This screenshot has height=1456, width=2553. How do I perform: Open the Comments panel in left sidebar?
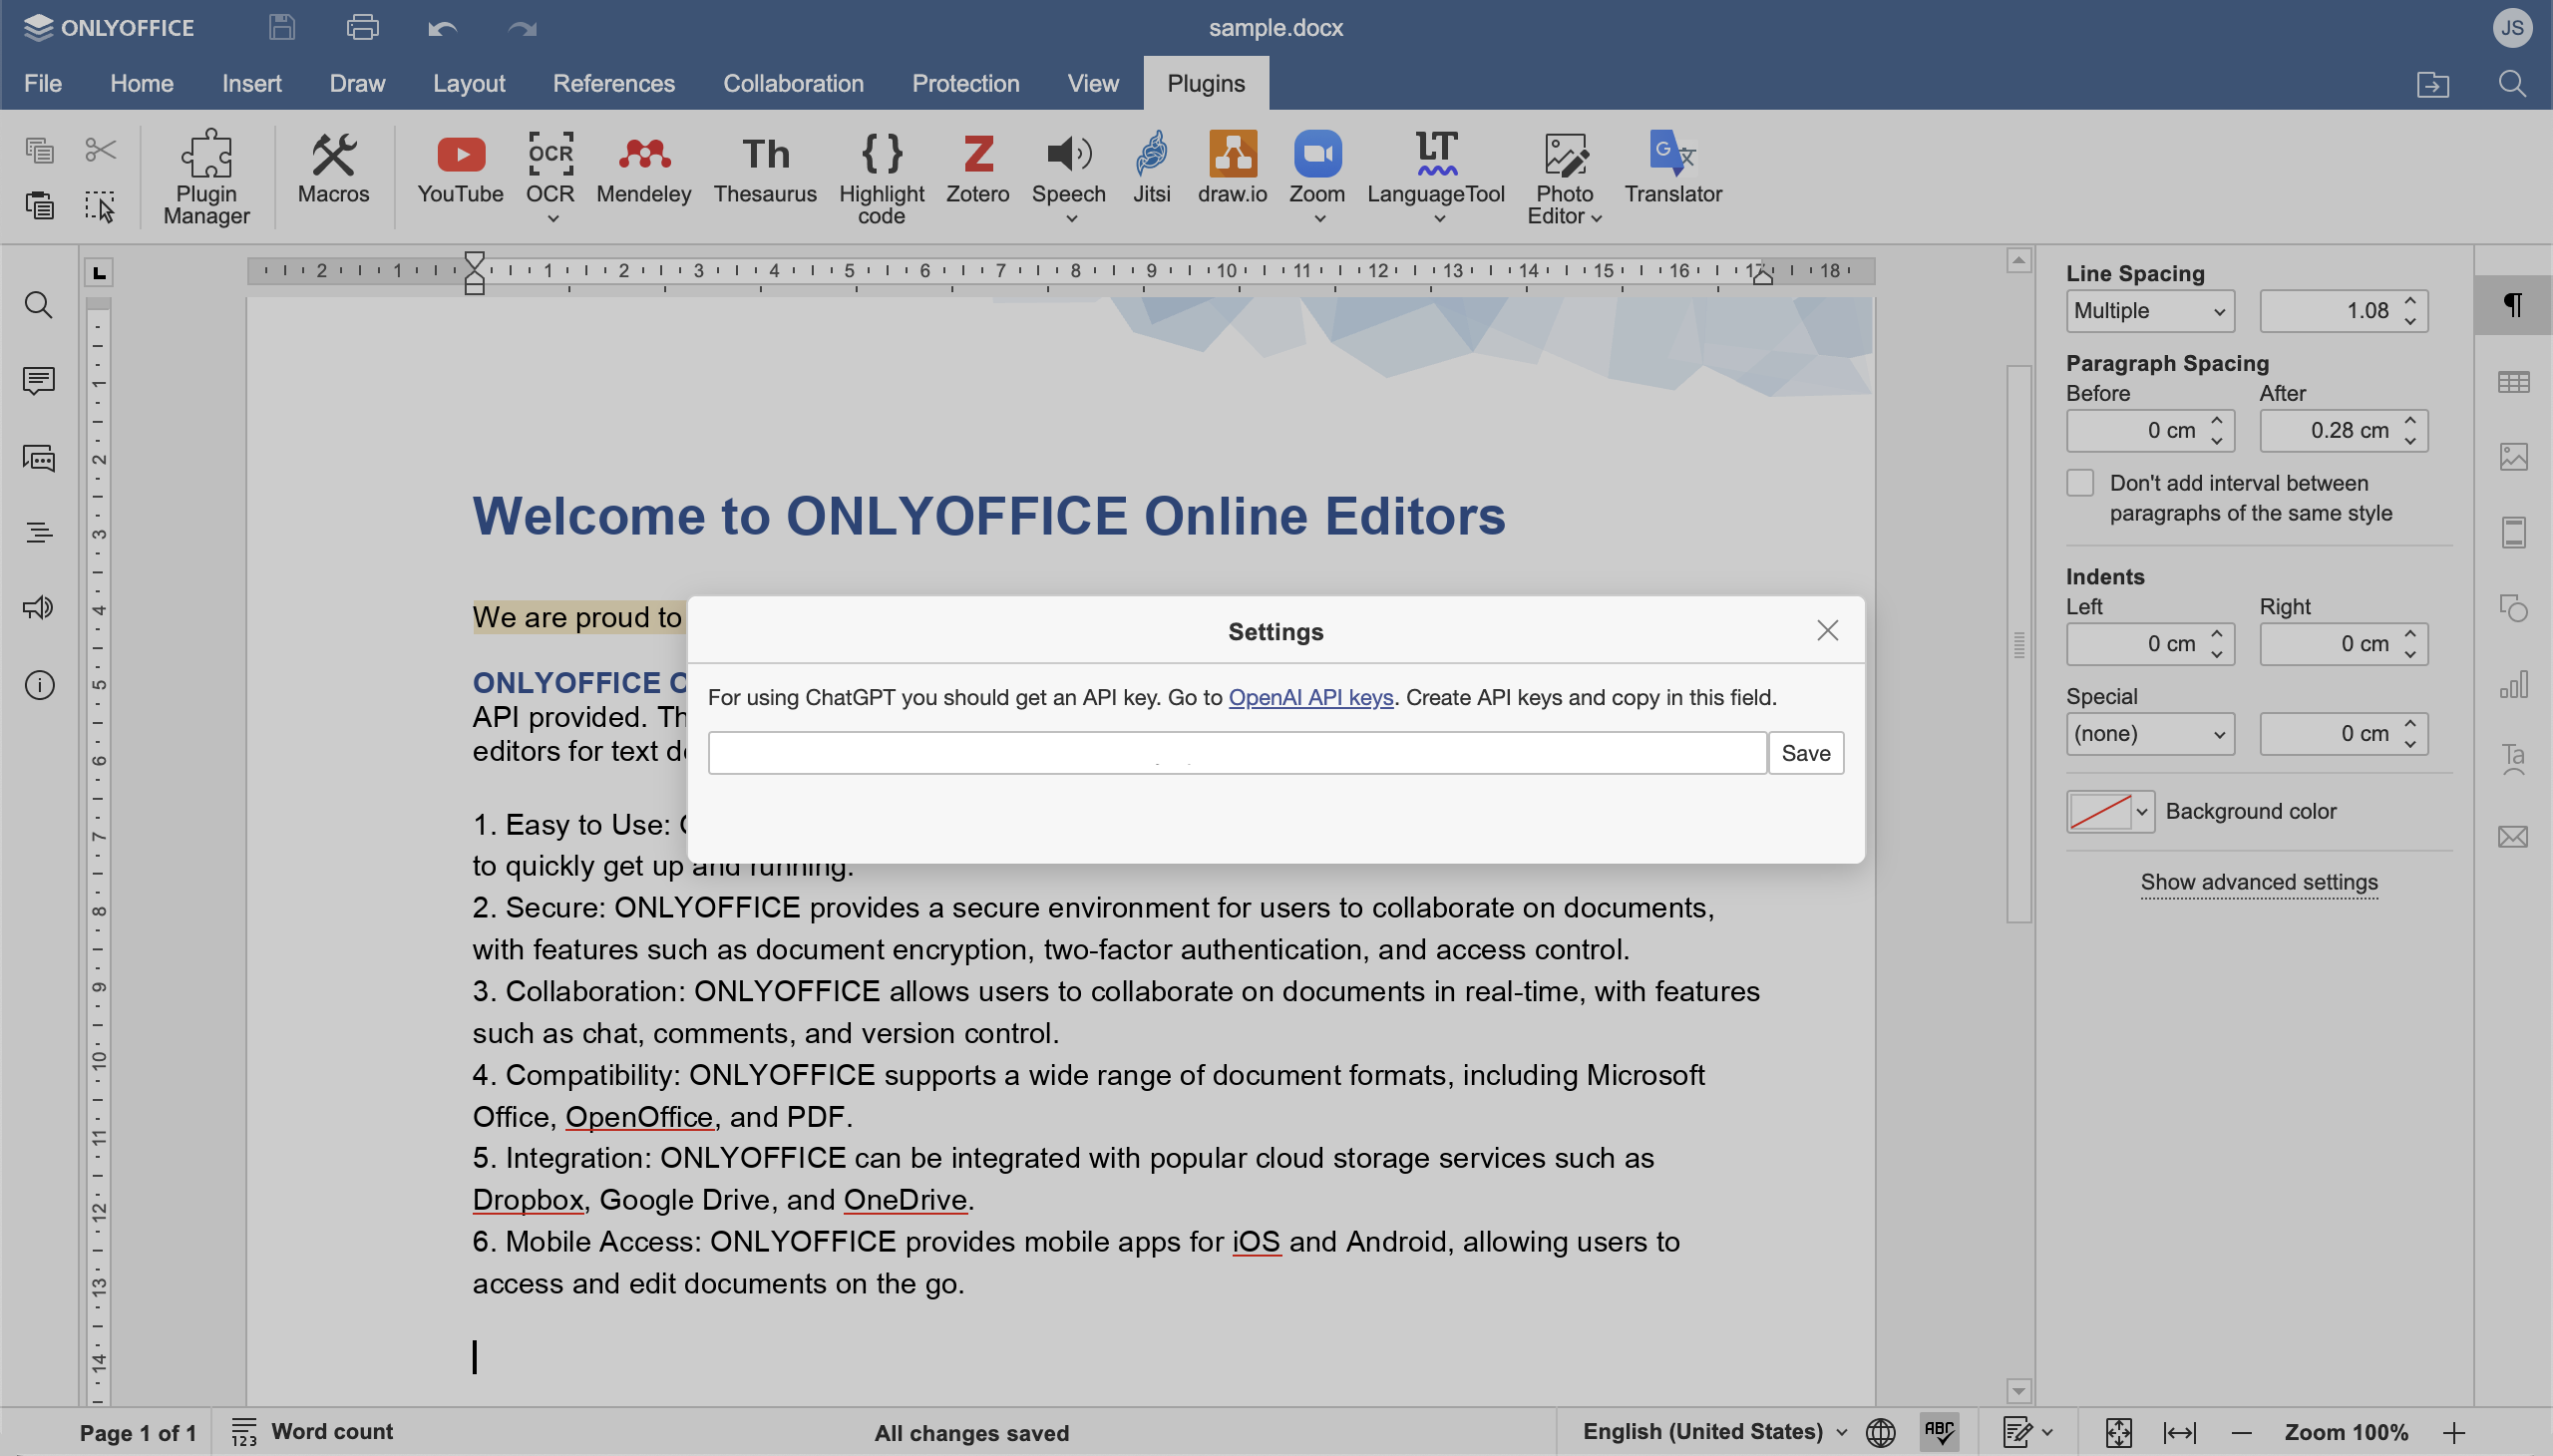(38, 381)
